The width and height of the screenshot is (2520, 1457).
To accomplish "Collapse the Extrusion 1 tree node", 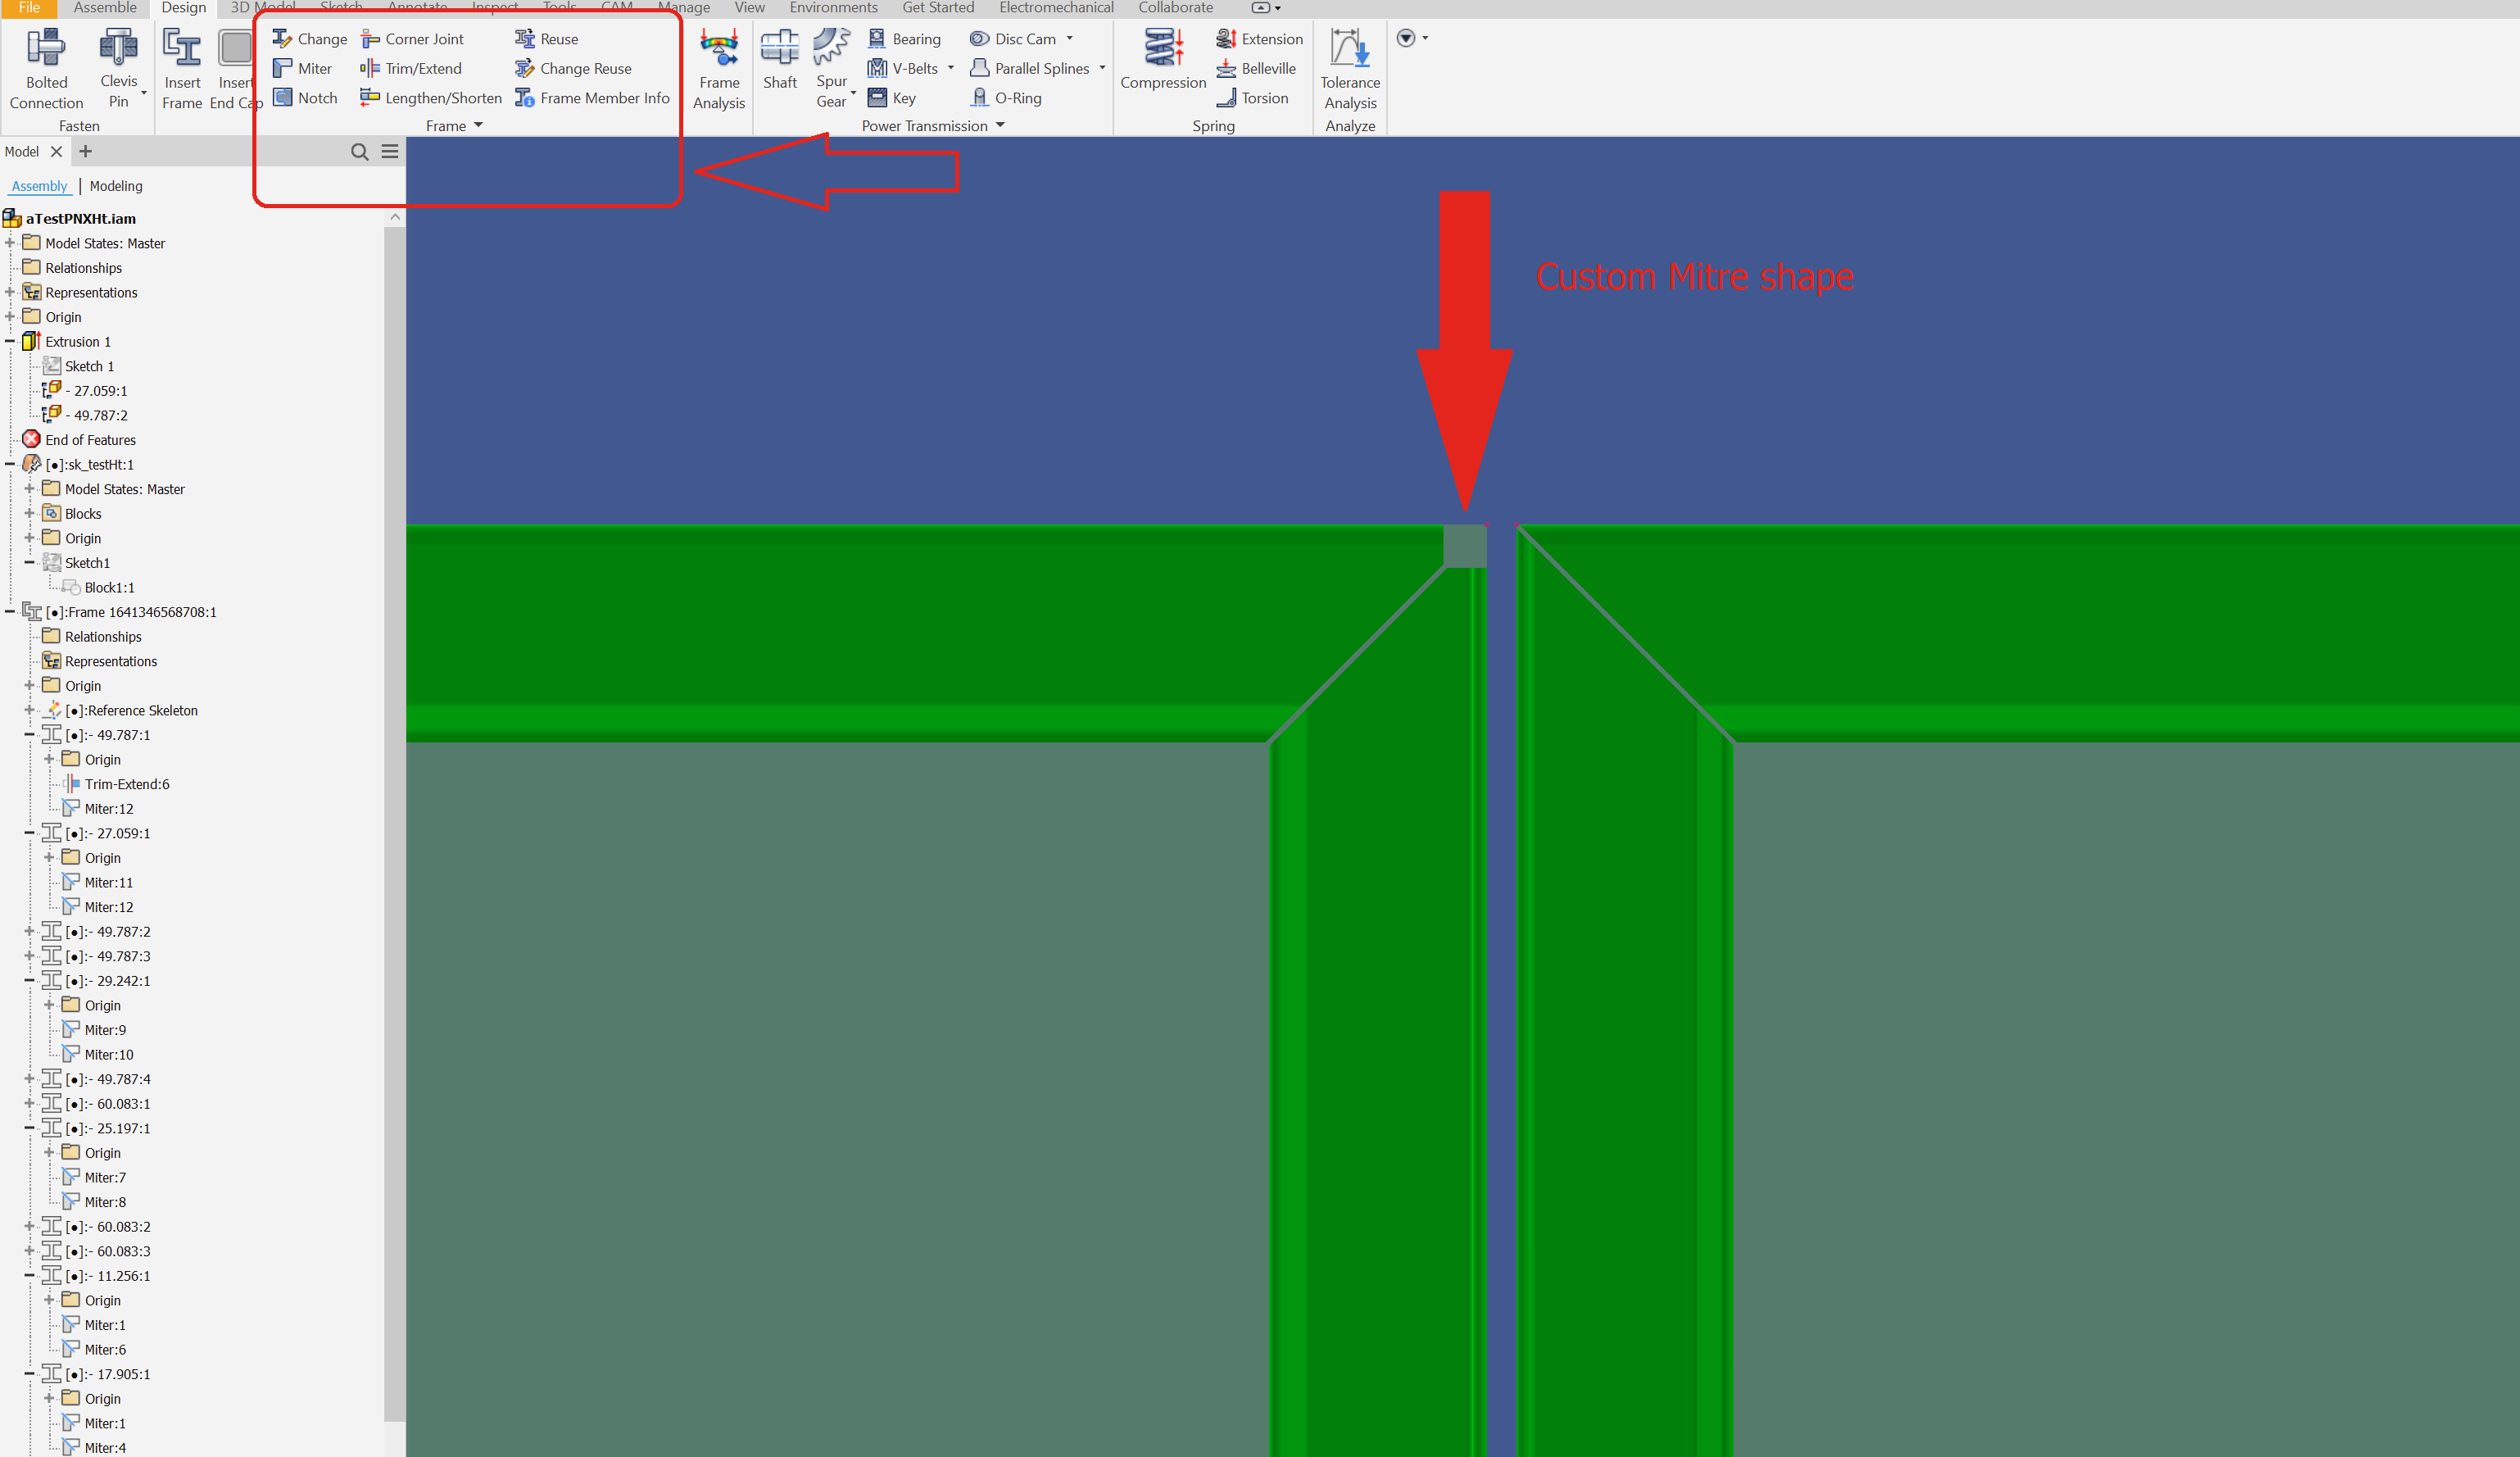I will pos(10,341).
